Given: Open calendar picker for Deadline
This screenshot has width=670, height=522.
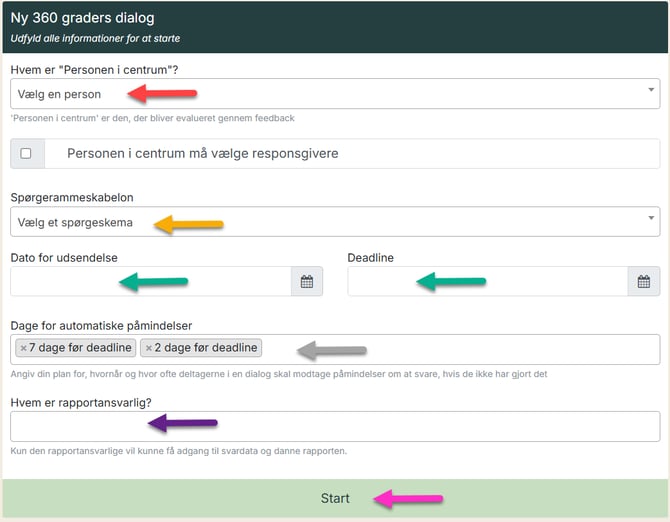Looking at the screenshot, I should pos(644,282).
